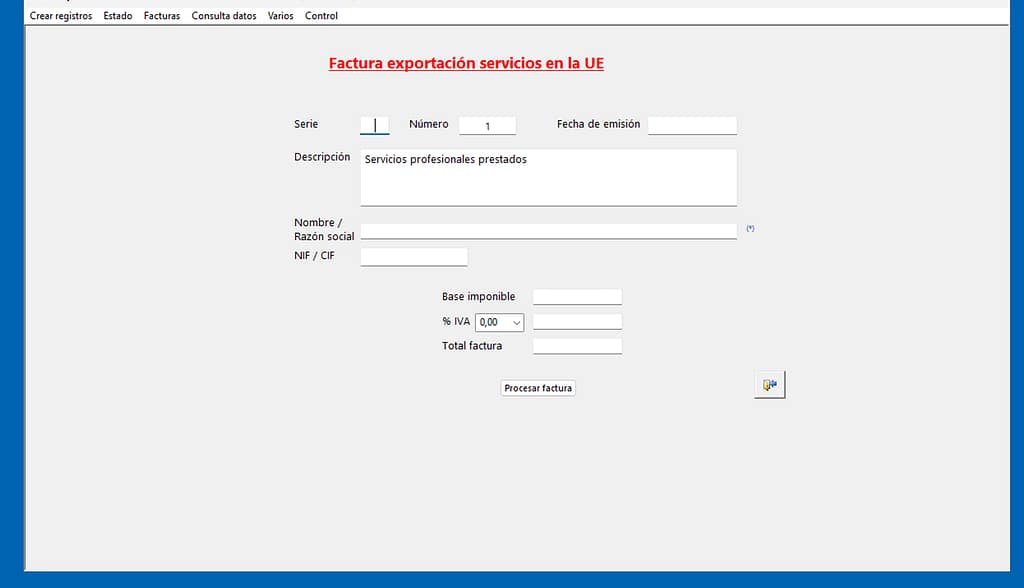Screen dimensions: 1024x588
Task: Focus the Serie input field
Action: point(374,125)
